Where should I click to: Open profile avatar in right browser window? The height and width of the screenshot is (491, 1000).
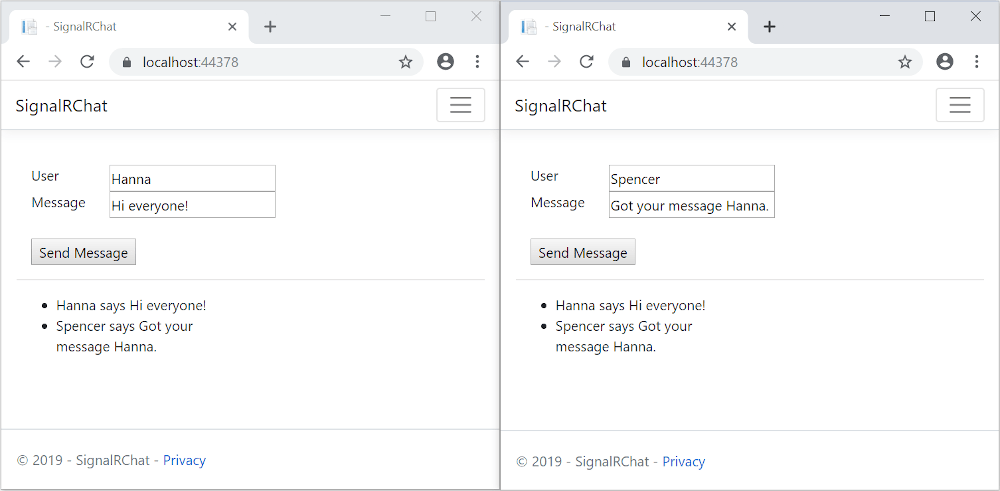pyautogui.click(x=945, y=62)
